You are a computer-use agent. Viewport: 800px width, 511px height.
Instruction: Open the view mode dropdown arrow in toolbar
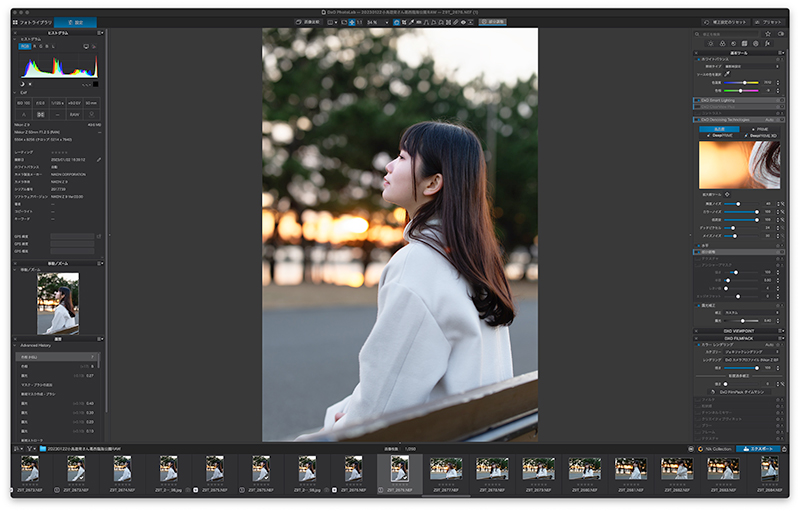(336, 22)
